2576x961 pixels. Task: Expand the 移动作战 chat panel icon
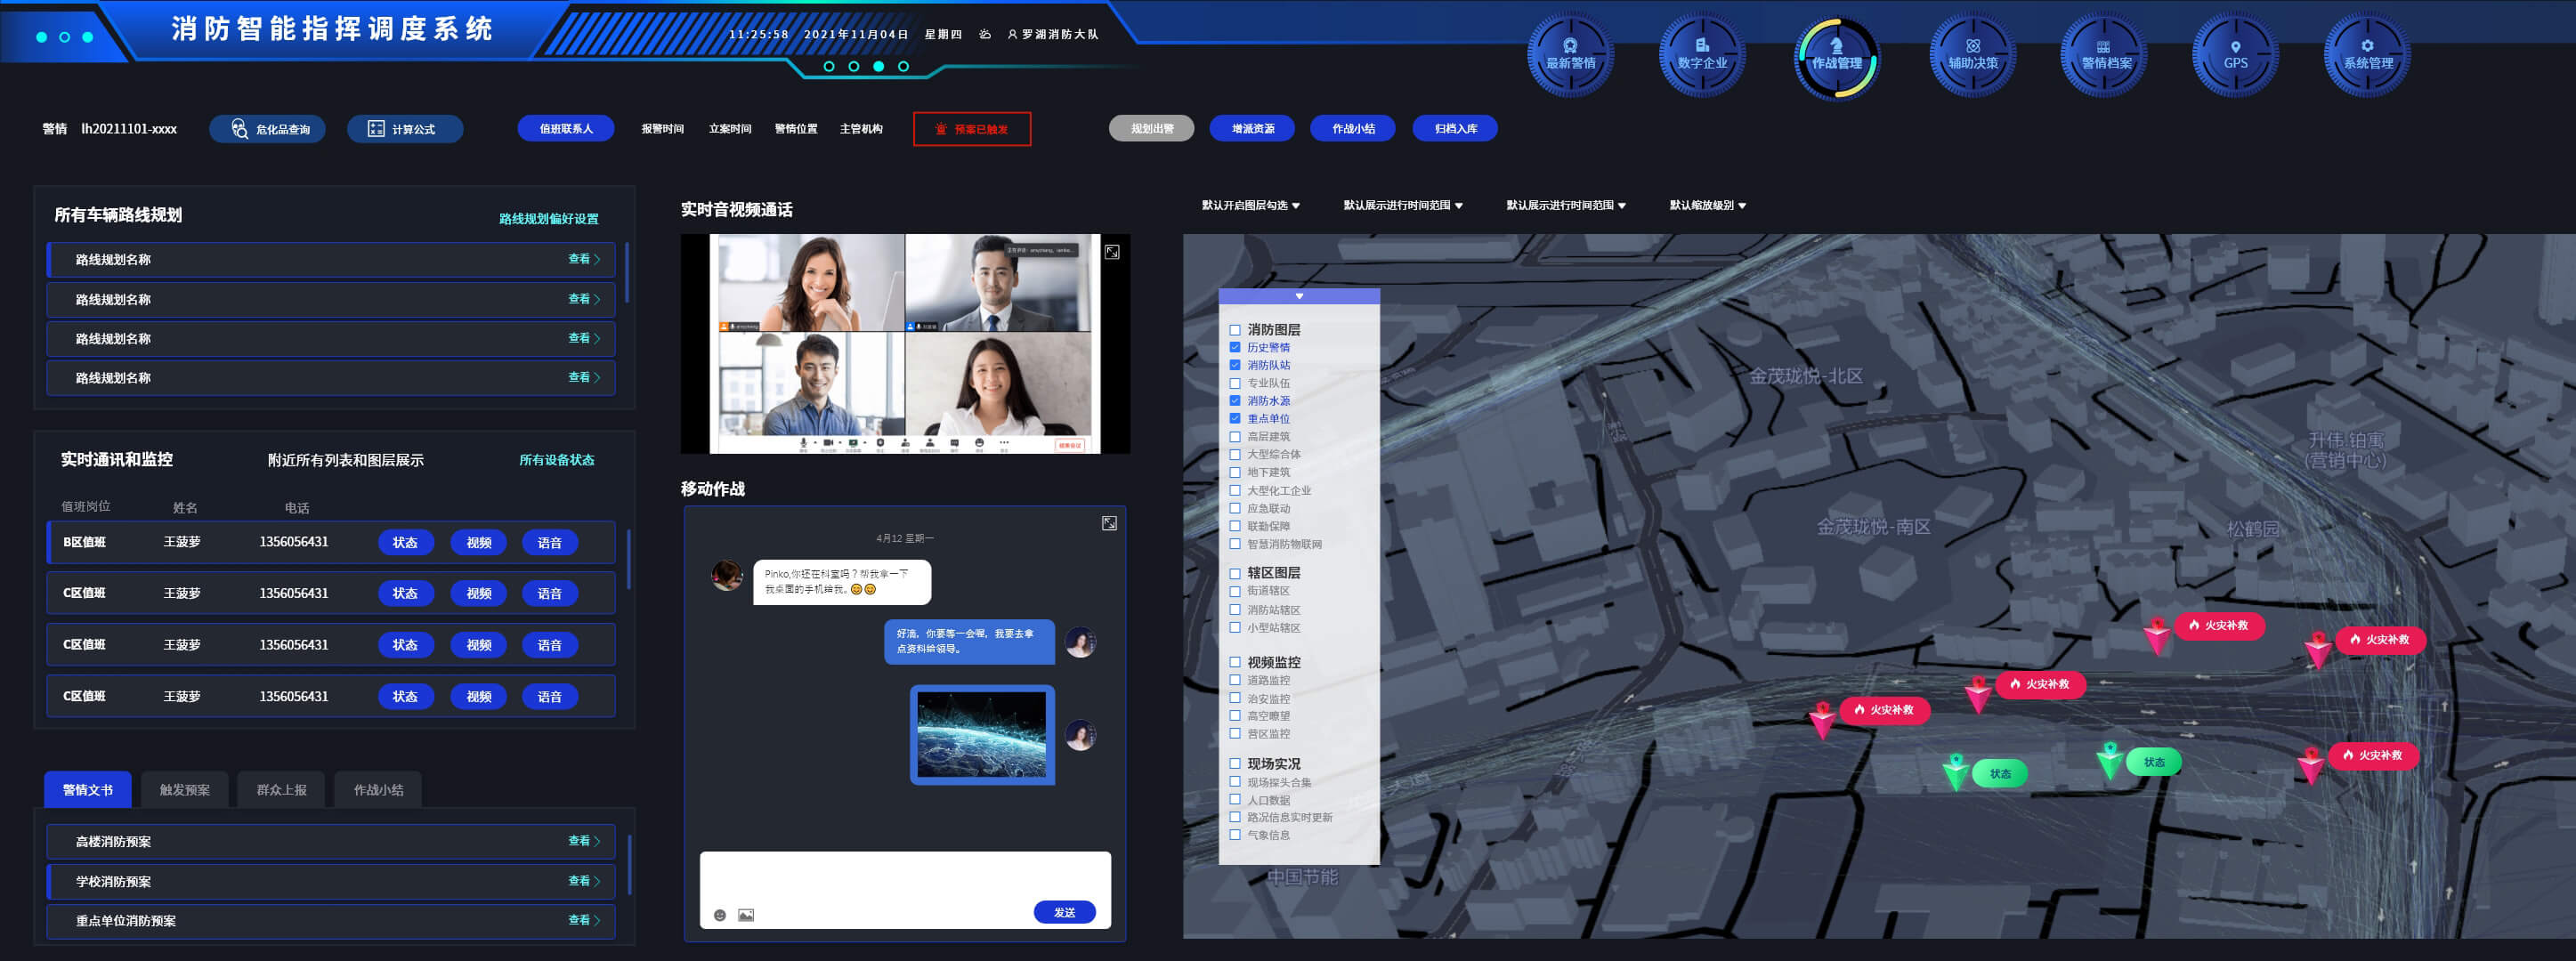pos(1109,523)
